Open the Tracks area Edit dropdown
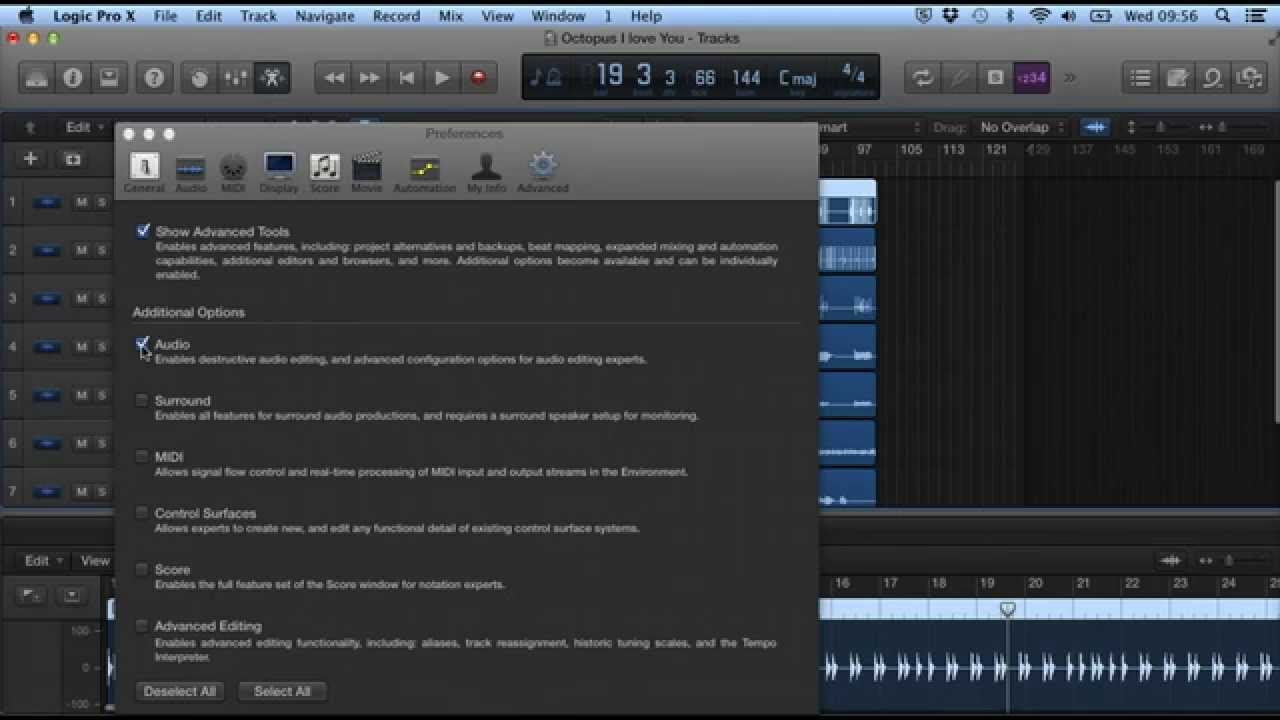 84,127
